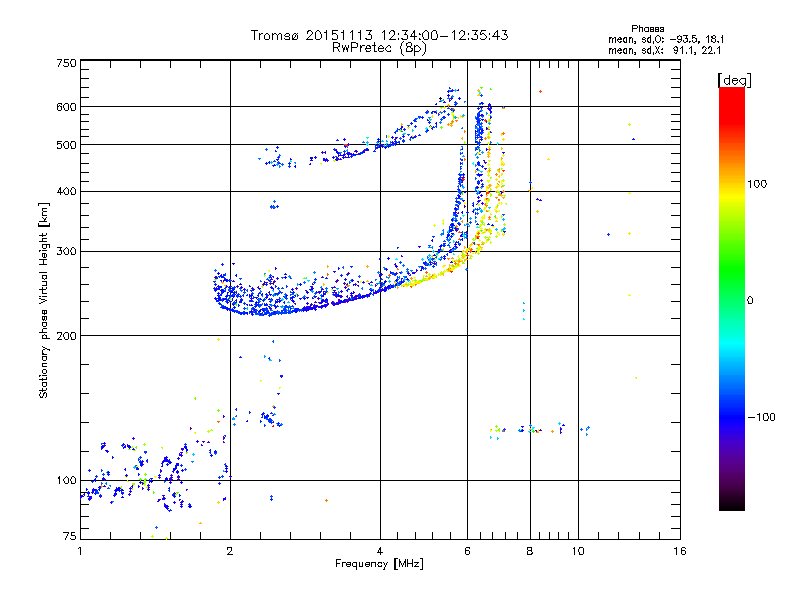Click the y-axis tick label '200'
This screenshot has width=800, height=600.
(x=66, y=336)
